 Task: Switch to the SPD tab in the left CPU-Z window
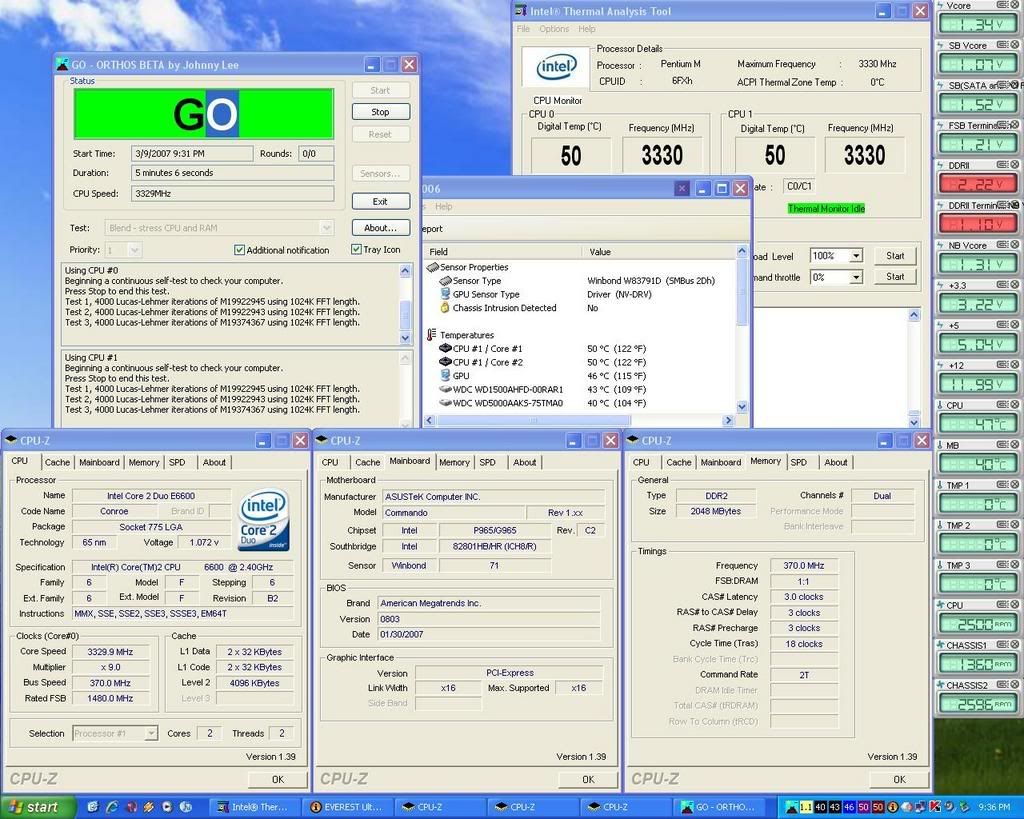coord(177,462)
